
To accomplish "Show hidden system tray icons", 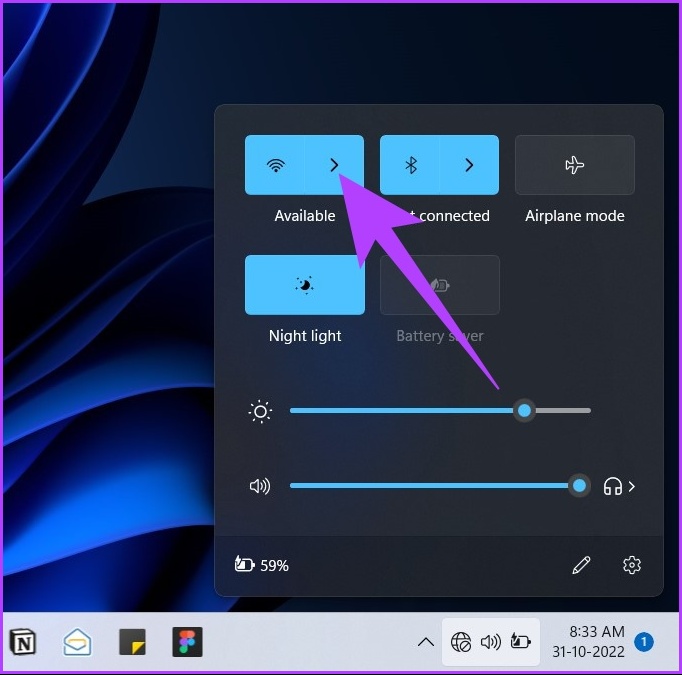I will click(x=426, y=642).
